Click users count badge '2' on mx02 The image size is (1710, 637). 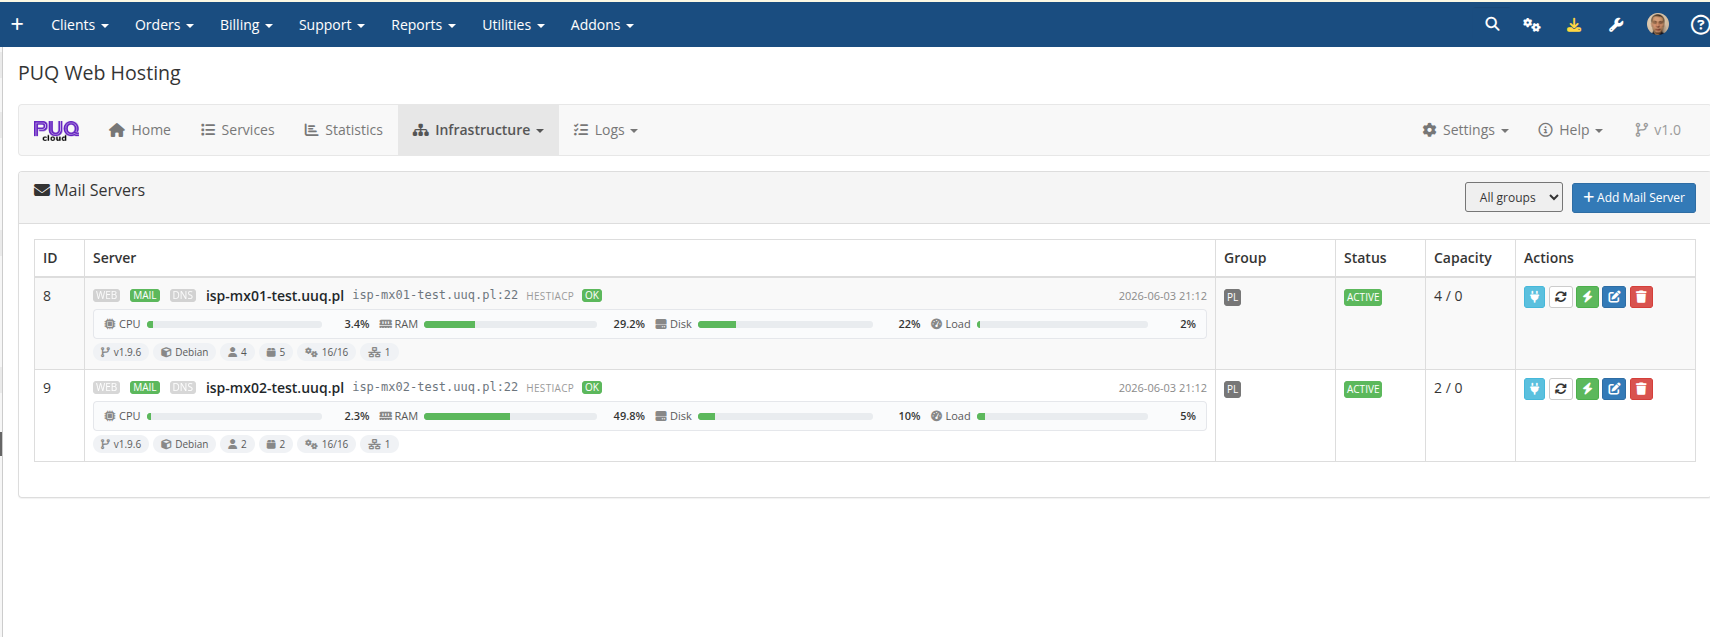pyautogui.click(x=237, y=444)
